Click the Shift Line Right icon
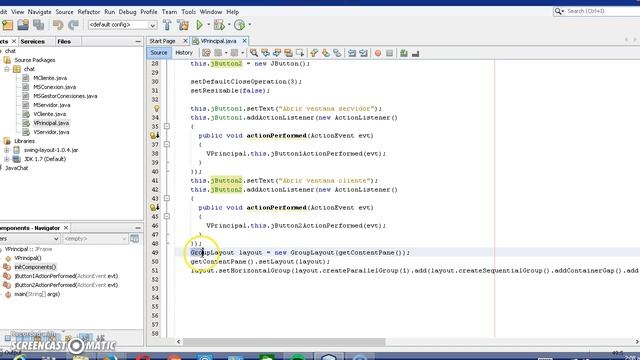640x360 pixels. [x=363, y=53]
